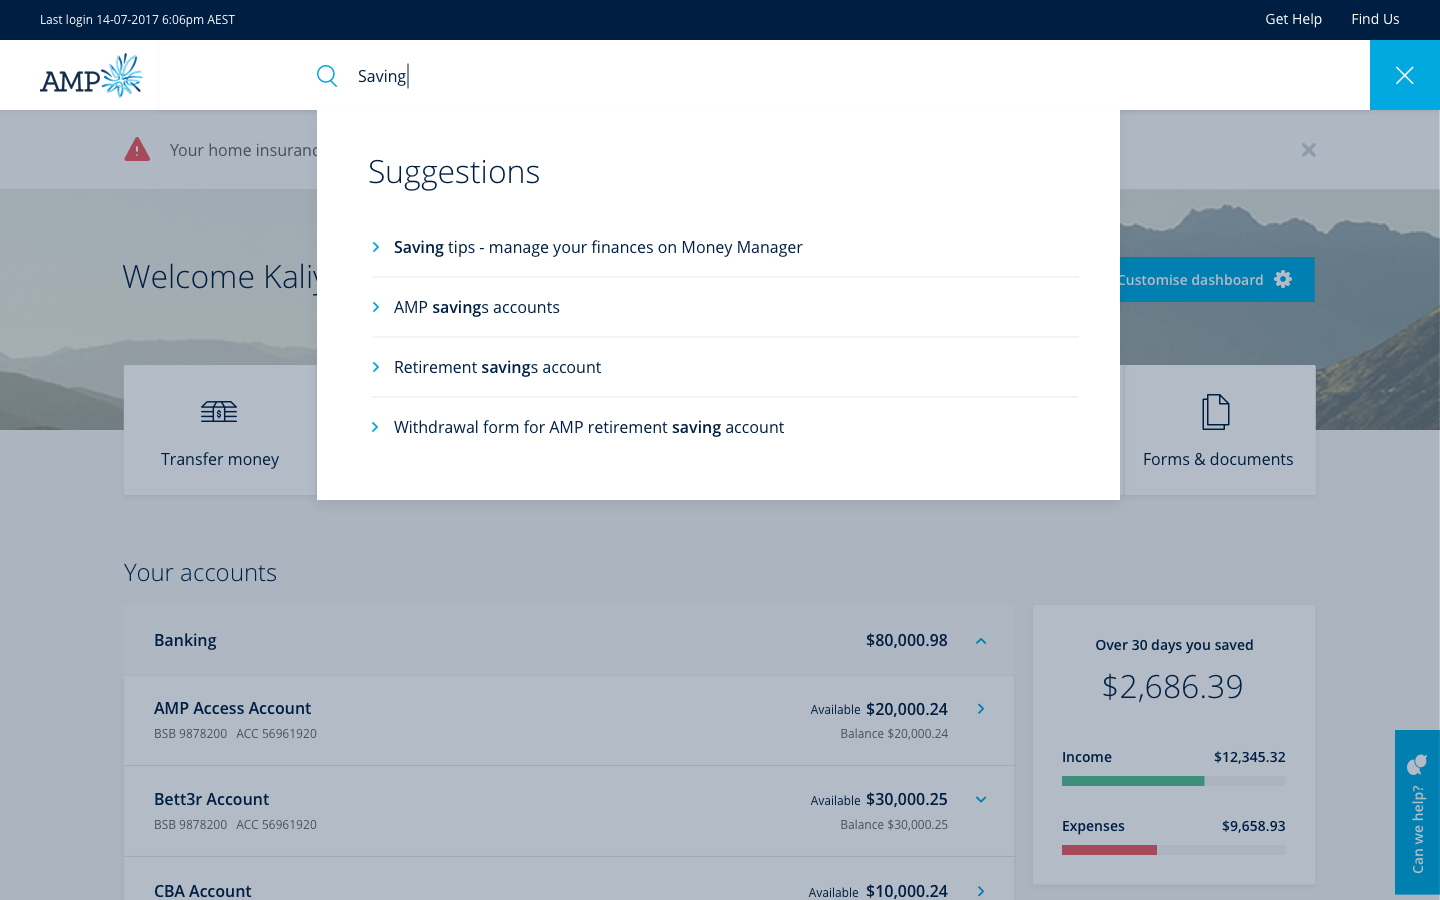
Task: Open the Transfer money tile label
Action: pyautogui.click(x=220, y=459)
